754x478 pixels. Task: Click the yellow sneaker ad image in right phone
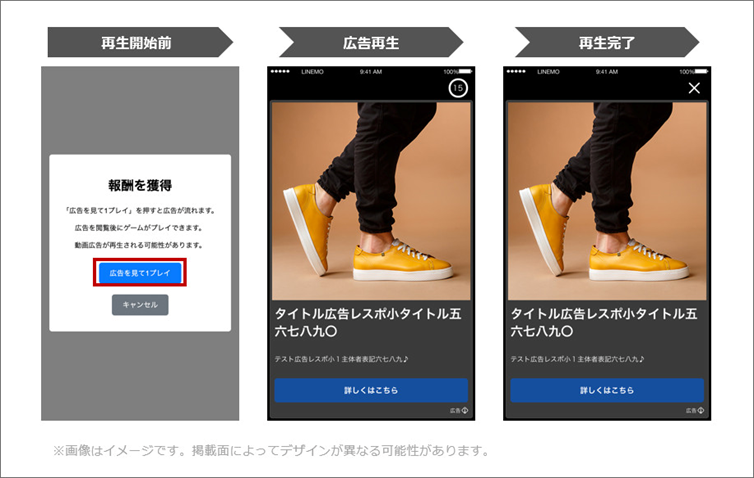[607, 201]
